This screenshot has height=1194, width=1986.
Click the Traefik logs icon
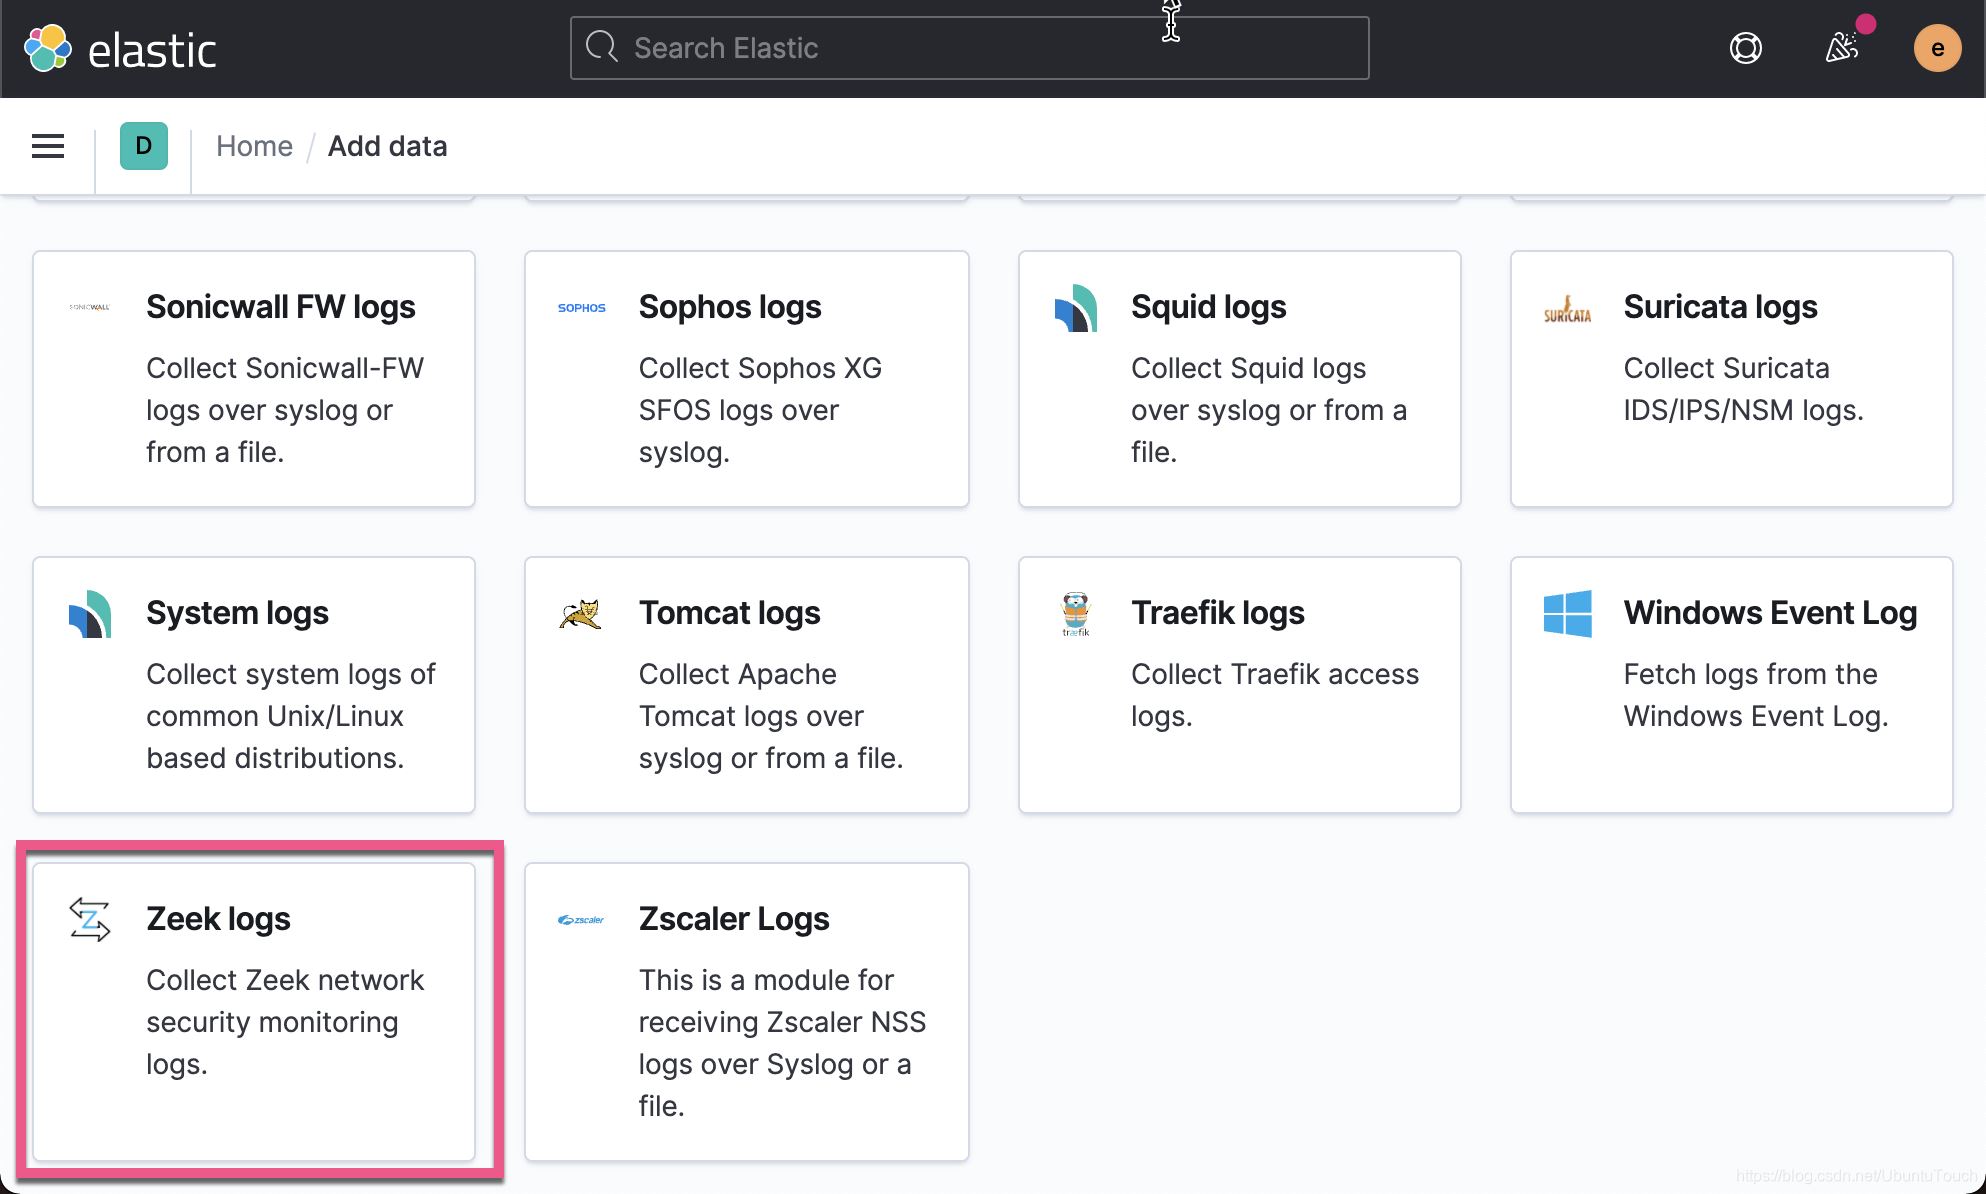click(x=1075, y=613)
